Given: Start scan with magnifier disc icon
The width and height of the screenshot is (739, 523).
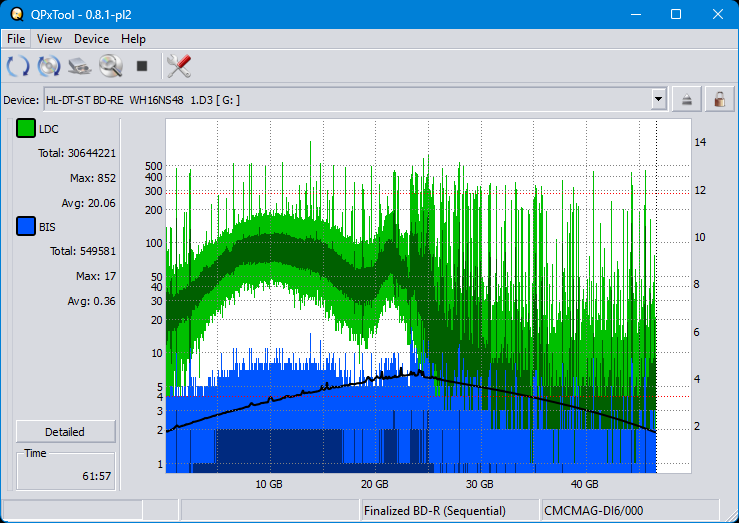Looking at the screenshot, I should pos(110,67).
